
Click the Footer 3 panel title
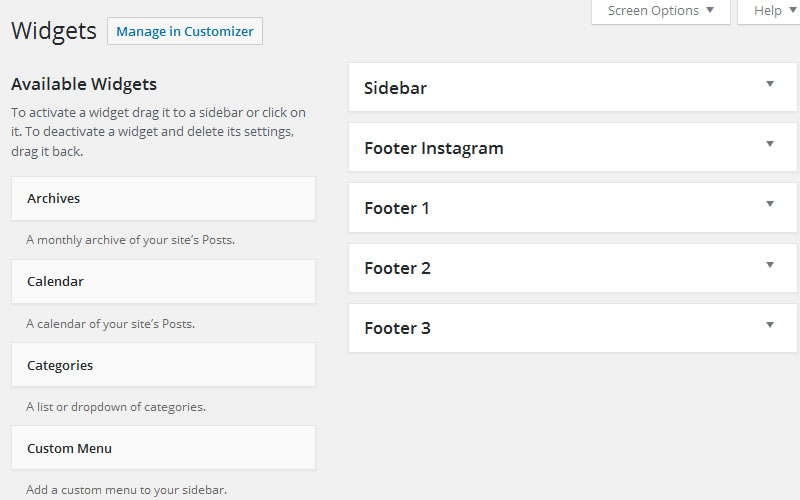tap(397, 328)
